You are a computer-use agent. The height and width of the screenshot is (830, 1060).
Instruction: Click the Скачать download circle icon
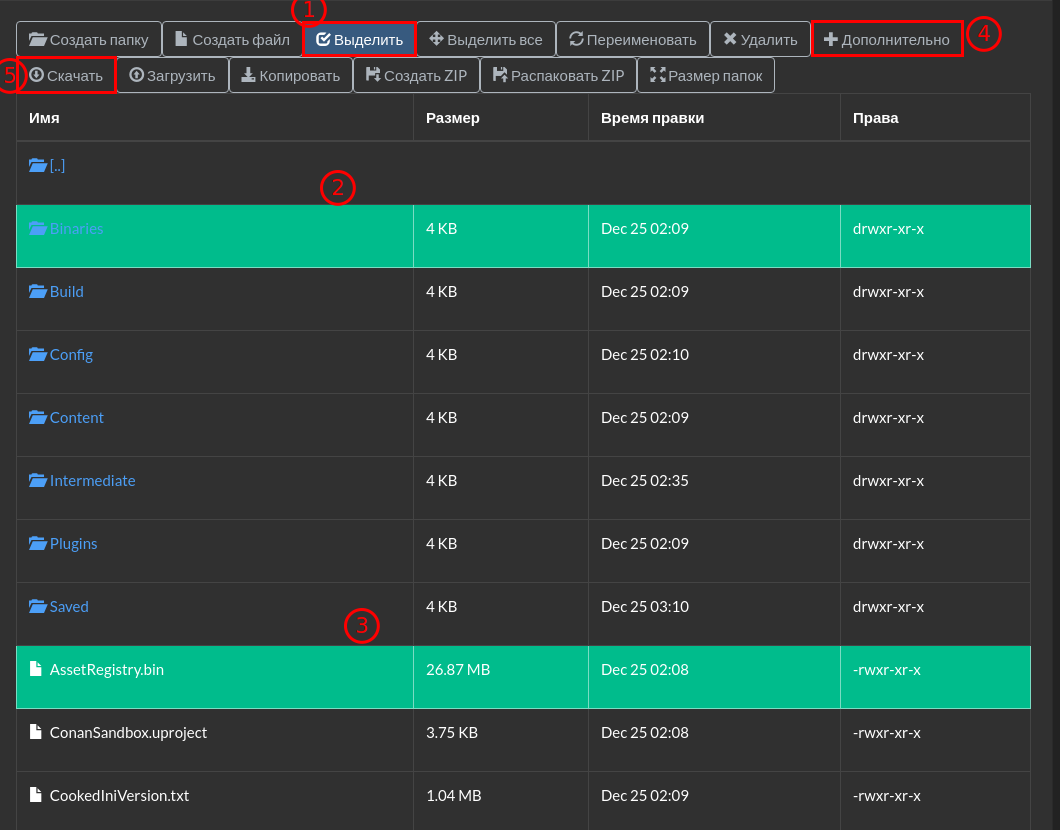(x=37, y=75)
